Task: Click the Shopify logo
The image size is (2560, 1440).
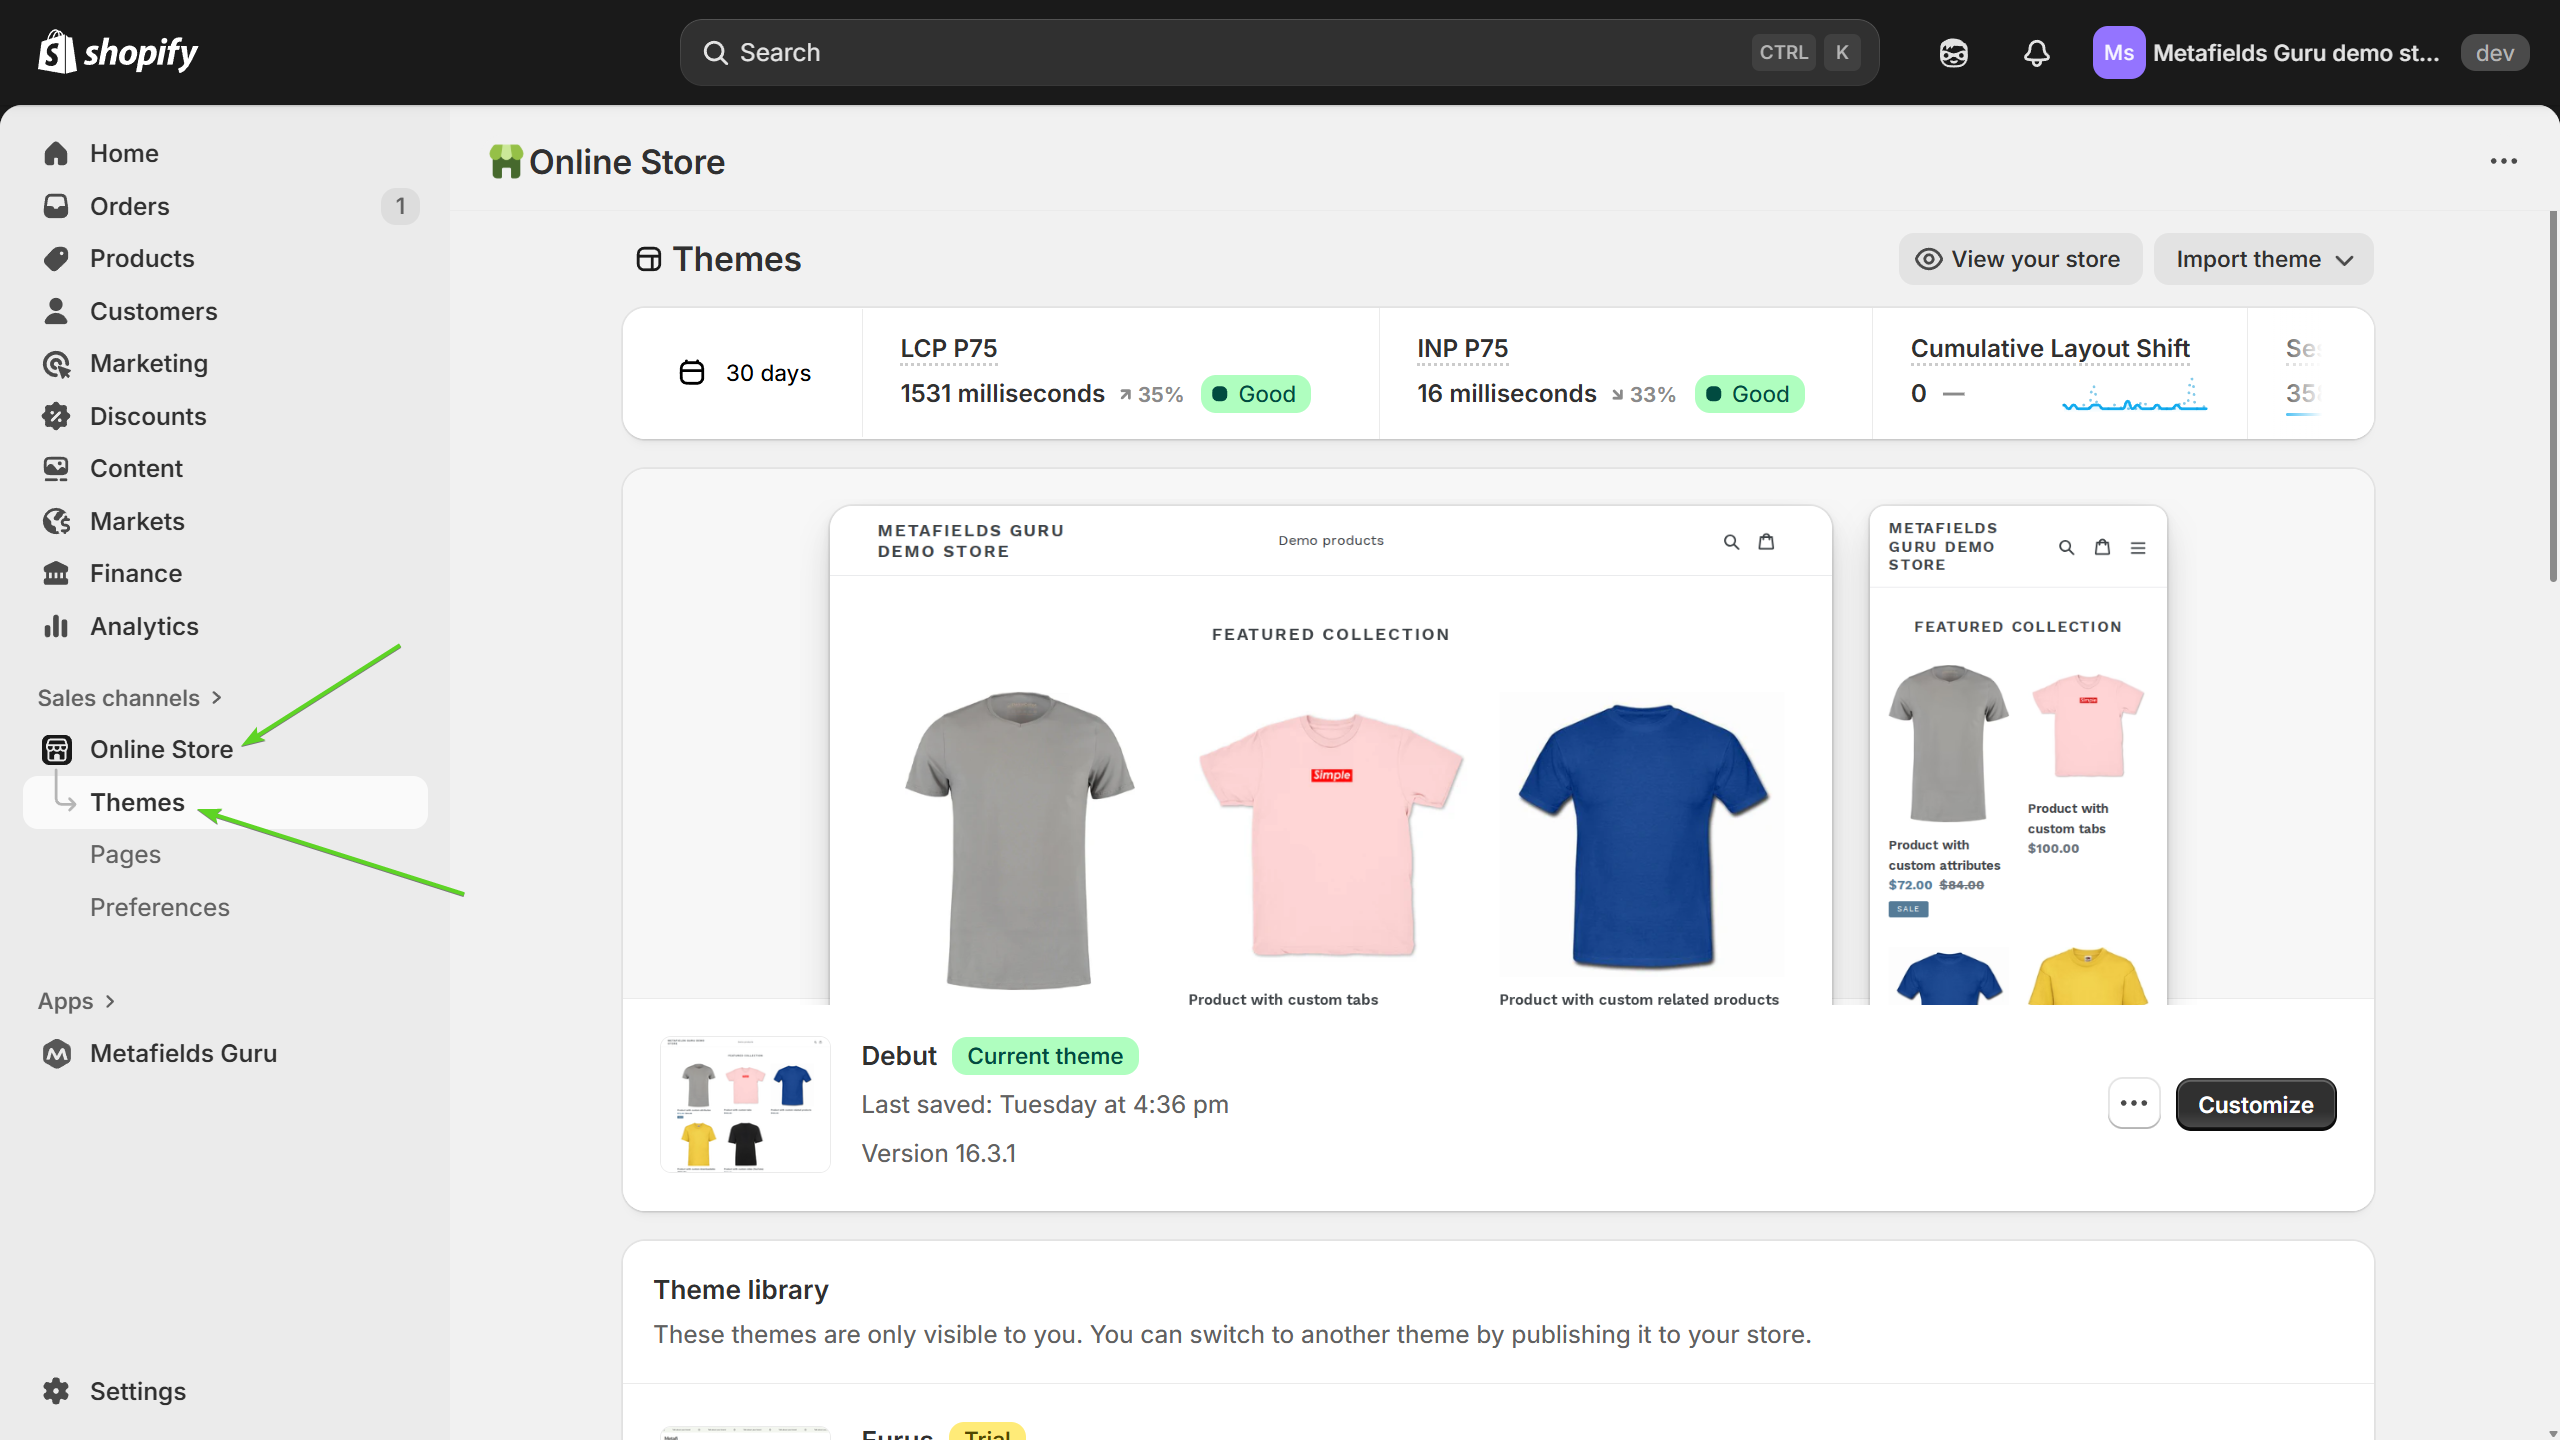Action: (118, 52)
